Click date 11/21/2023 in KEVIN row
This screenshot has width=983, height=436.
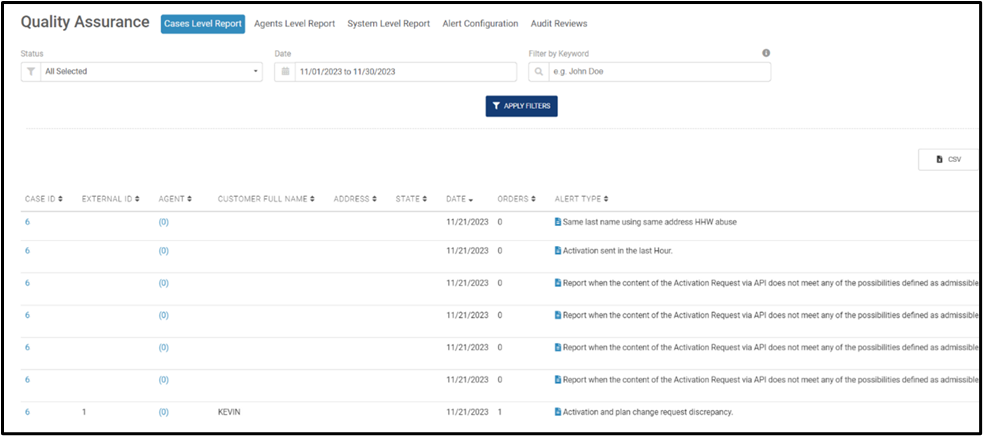pos(467,412)
